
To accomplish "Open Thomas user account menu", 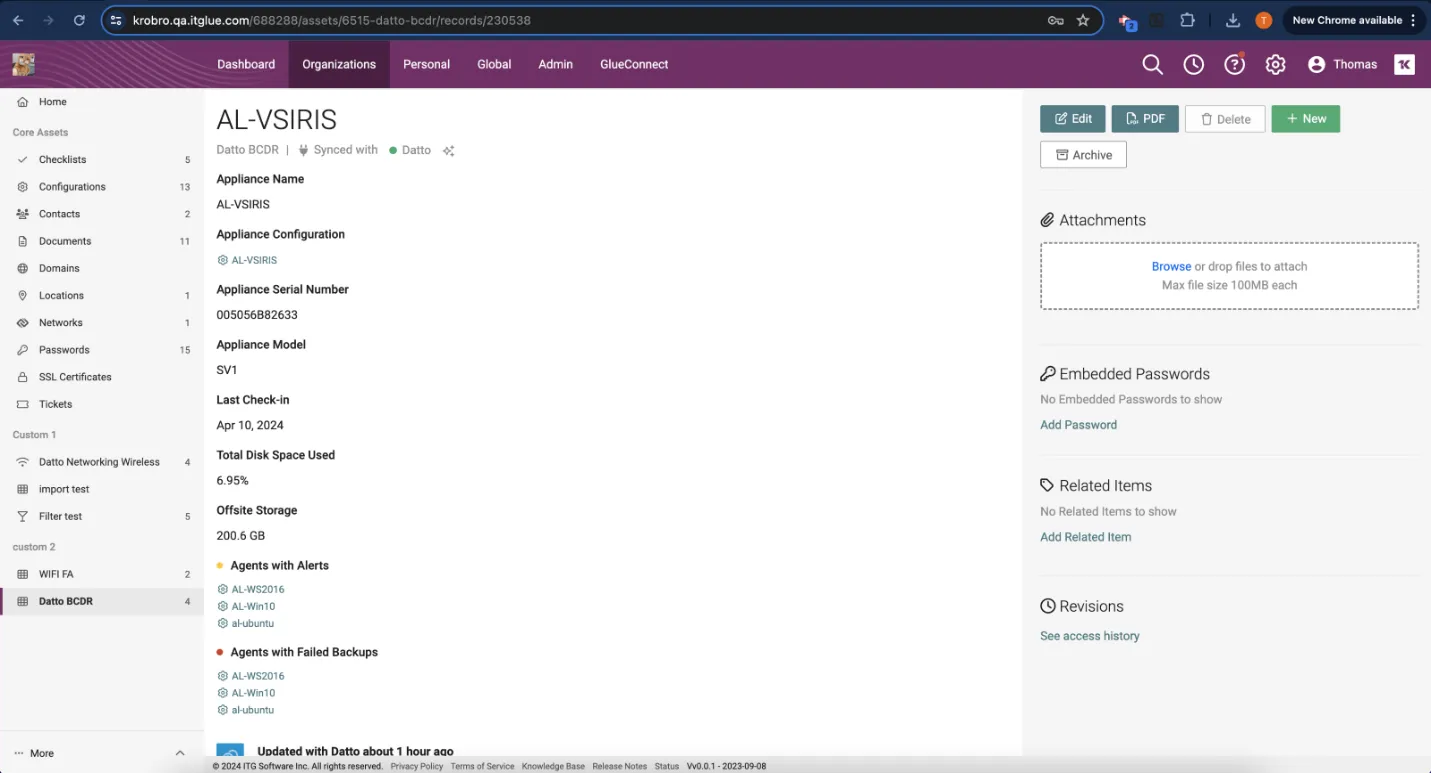I will tap(1342, 64).
